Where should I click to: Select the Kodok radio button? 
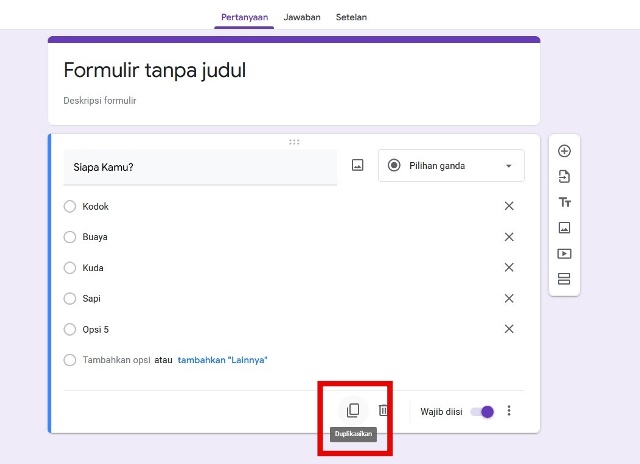(x=70, y=206)
